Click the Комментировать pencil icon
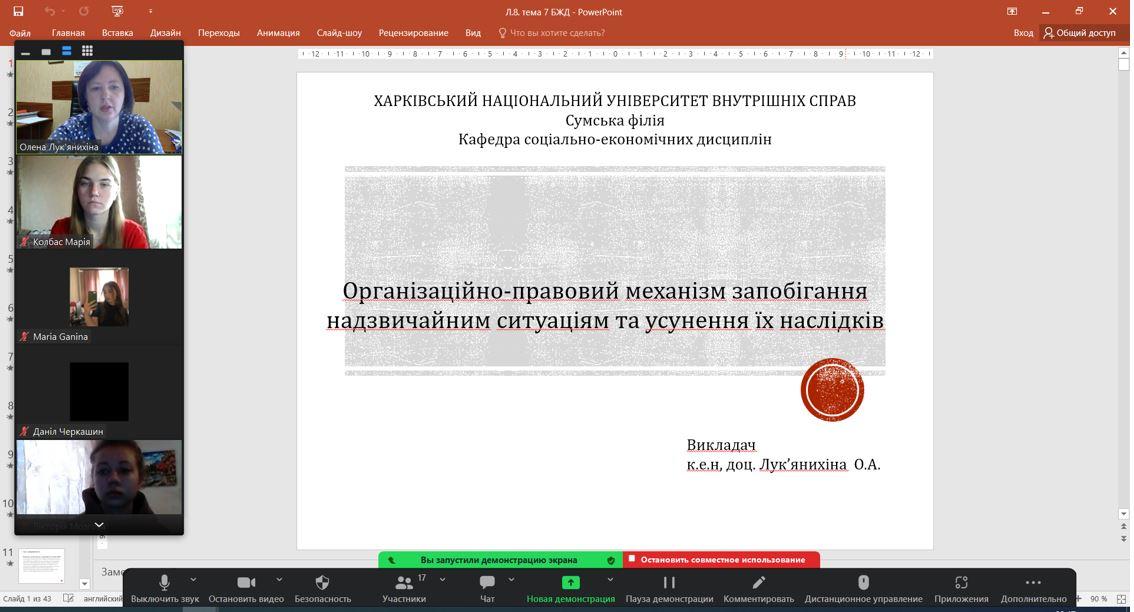Viewport: 1134px width, 612px height. coord(759,583)
